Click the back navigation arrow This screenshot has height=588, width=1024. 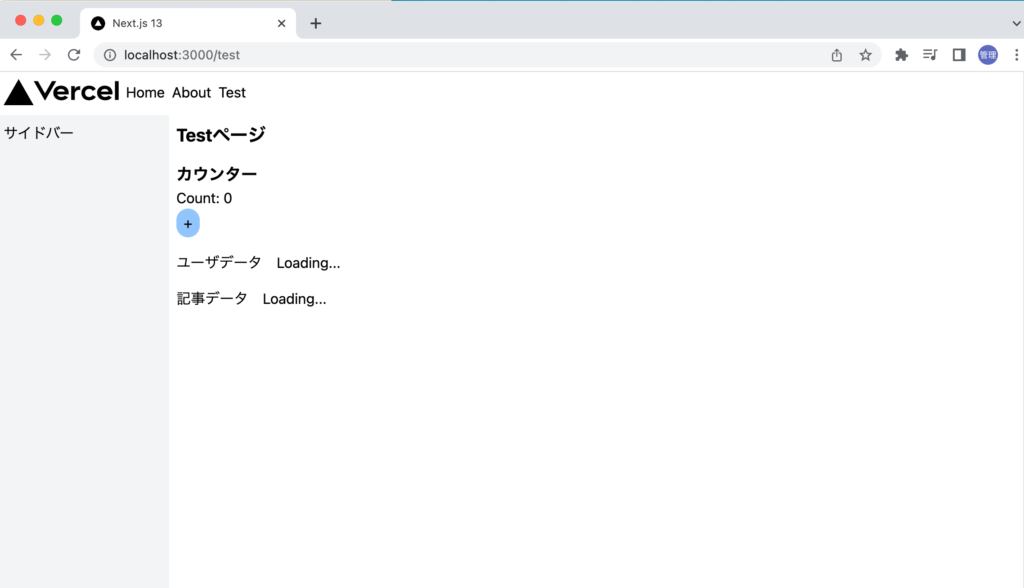pyautogui.click(x=15, y=55)
